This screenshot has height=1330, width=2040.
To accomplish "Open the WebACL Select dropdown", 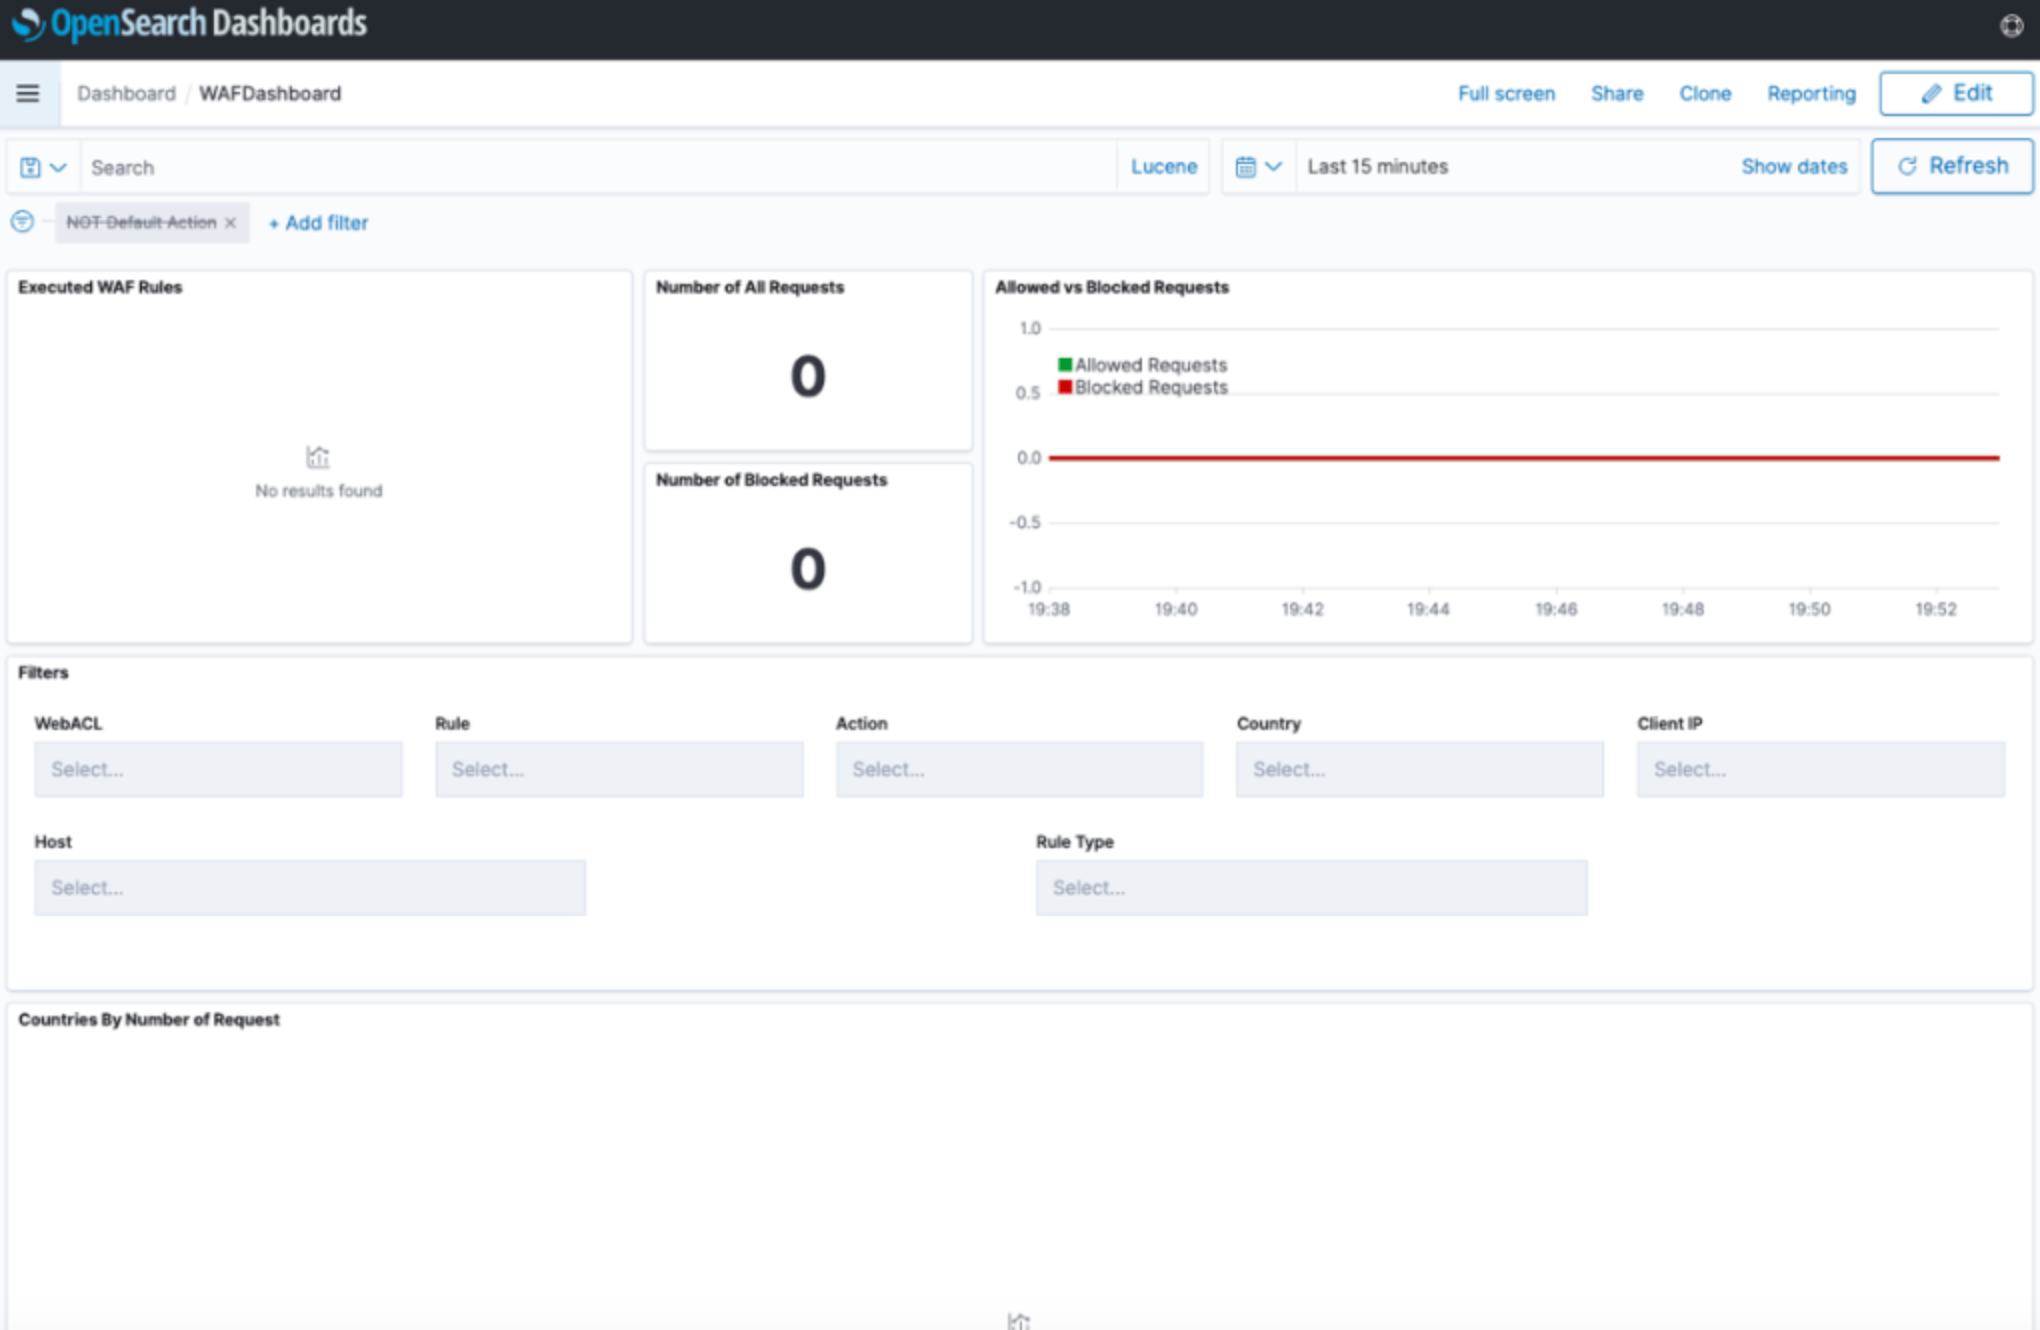I will pyautogui.click(x=217, y=769).
